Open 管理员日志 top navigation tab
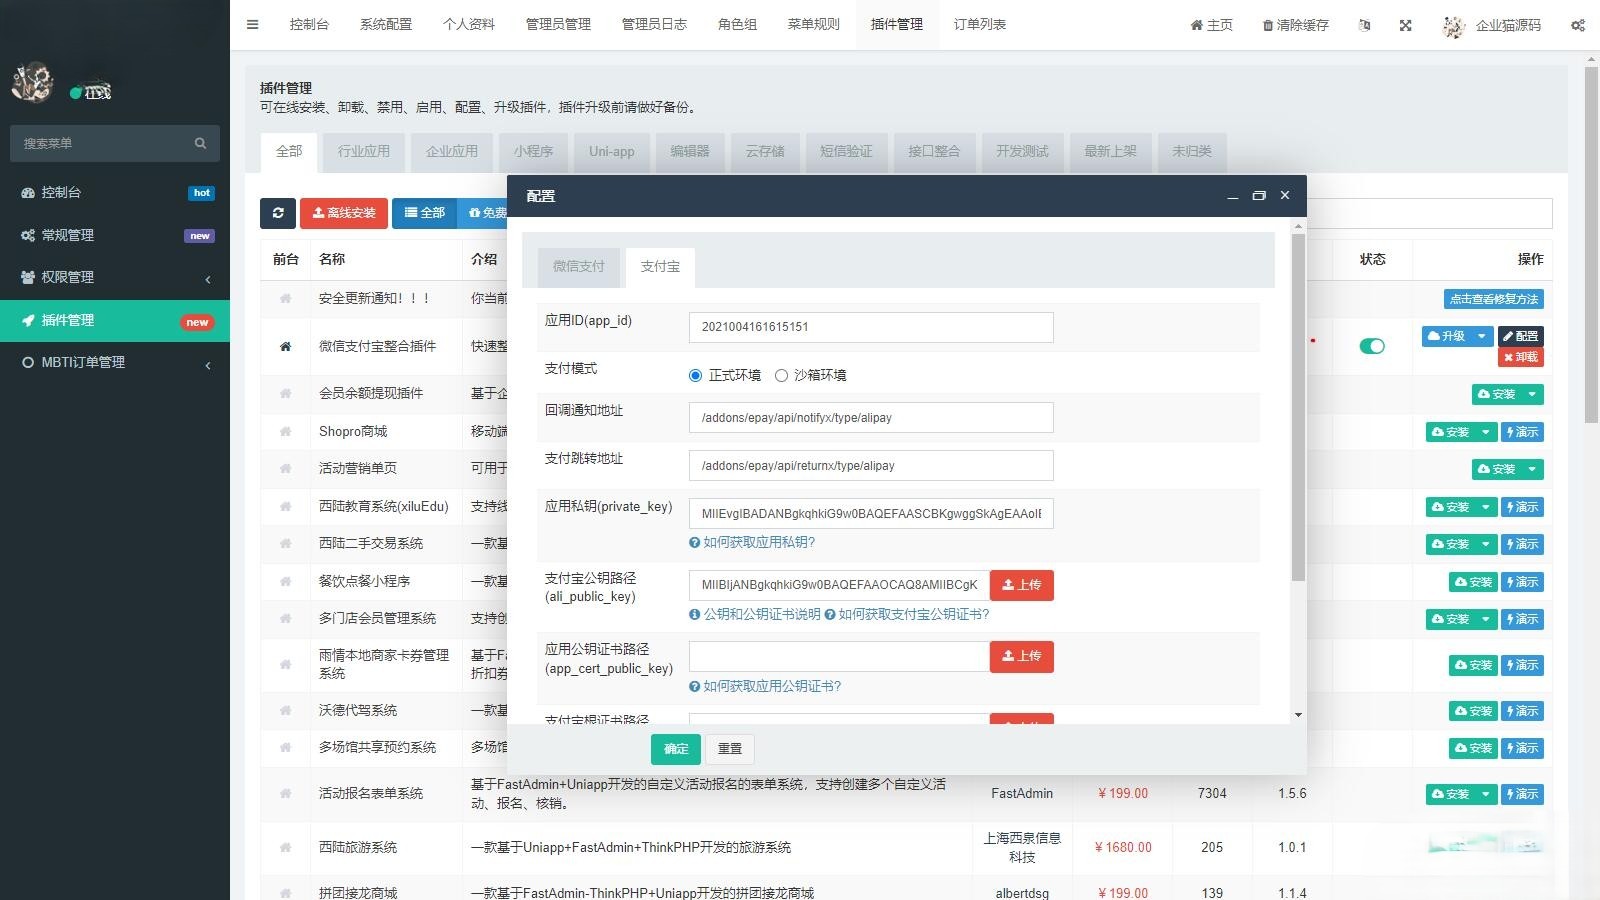Image resolution: width=1600 pixels, height=900 pixels. coord(654,25)
